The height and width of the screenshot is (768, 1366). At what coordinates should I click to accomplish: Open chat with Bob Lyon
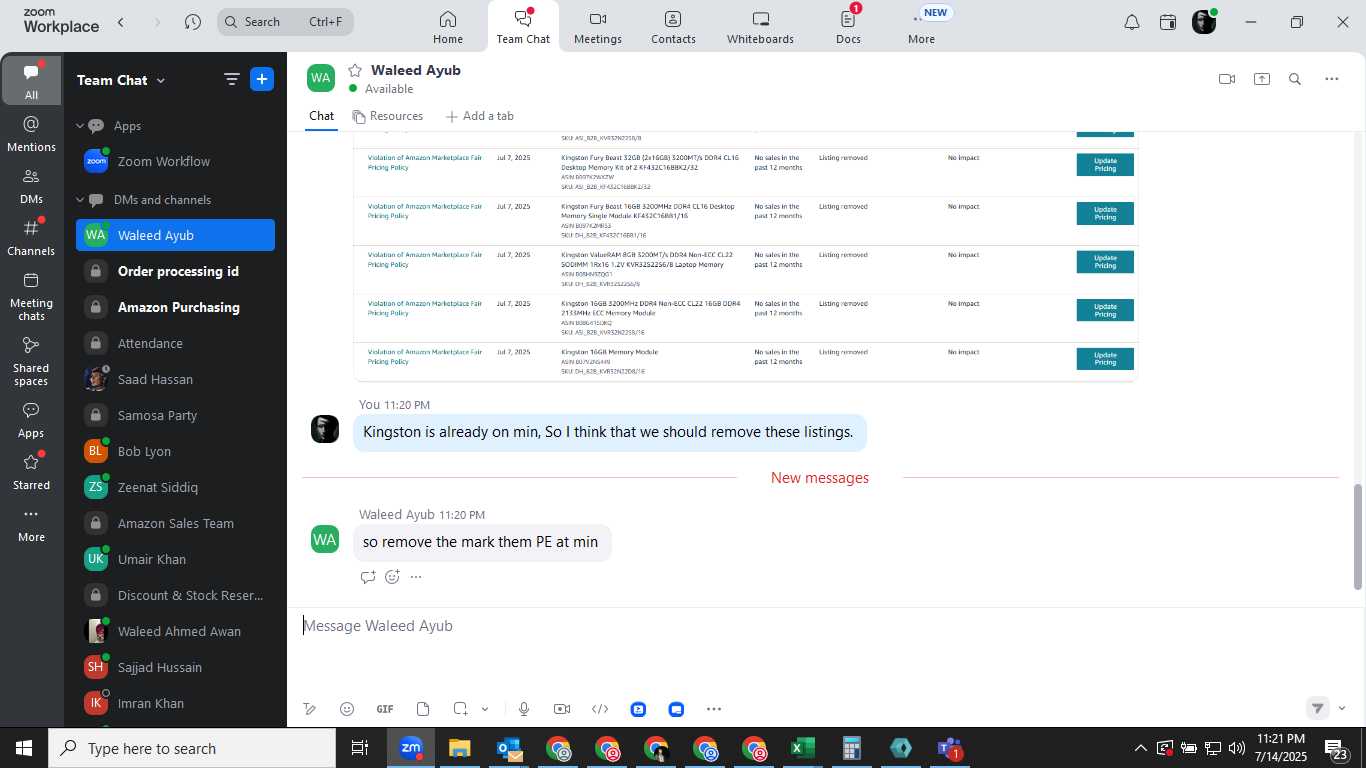[175, 451]
